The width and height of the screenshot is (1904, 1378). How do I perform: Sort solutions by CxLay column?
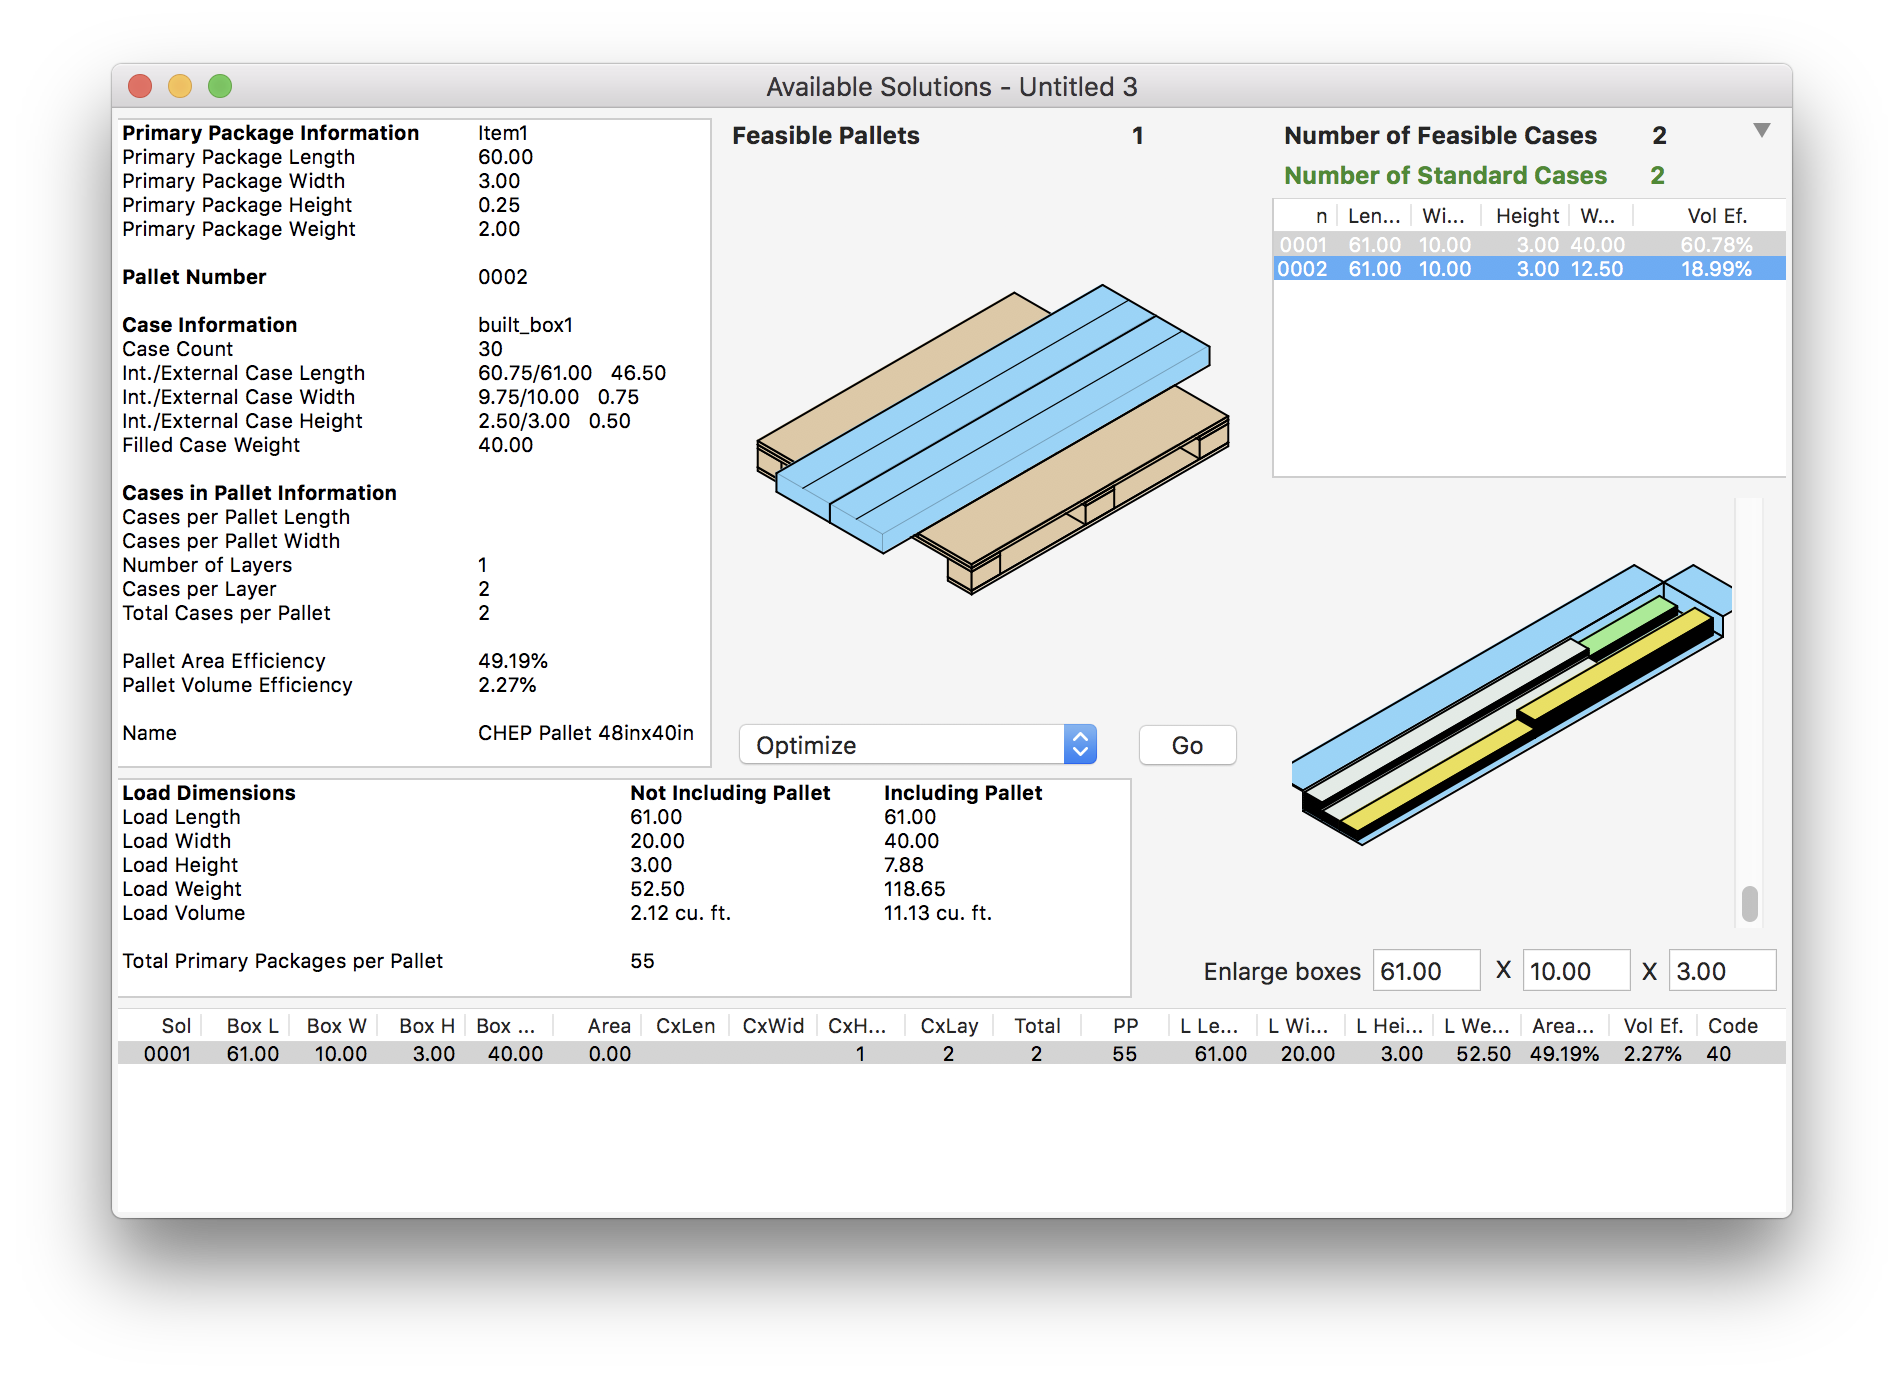click(x=949, y=1025)
